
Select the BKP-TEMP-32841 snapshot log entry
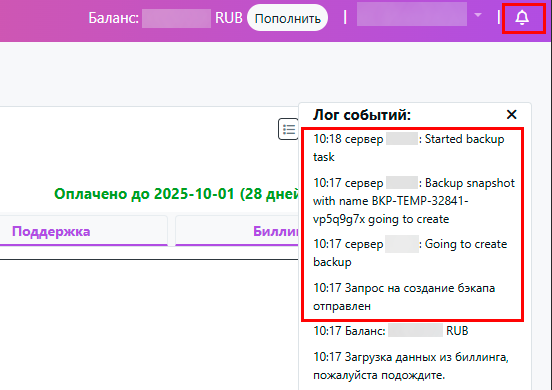click(x=414, y=201)
